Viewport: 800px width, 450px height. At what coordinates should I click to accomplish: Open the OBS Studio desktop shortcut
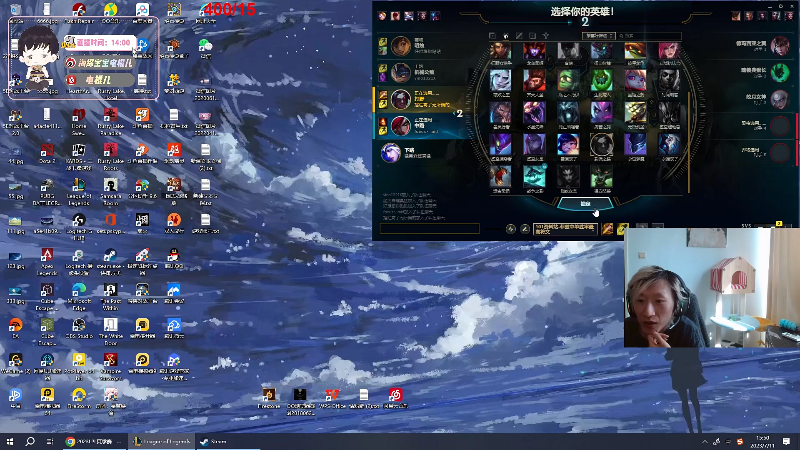click(79, 328)
